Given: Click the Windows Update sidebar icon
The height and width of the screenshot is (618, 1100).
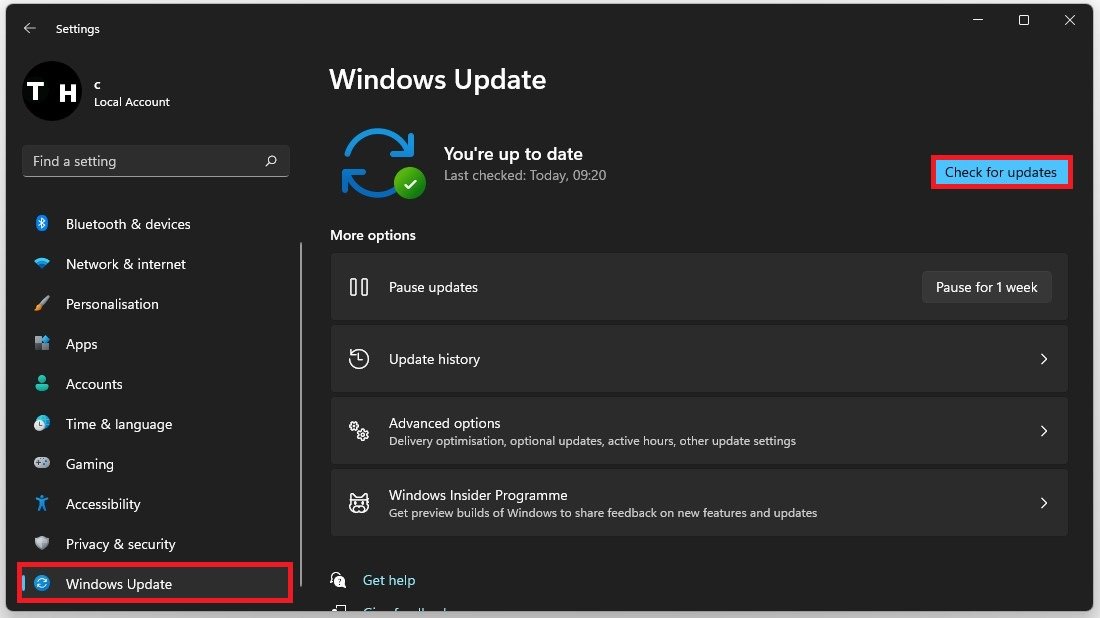Looking at the screenshot, I should coord(42,584).
